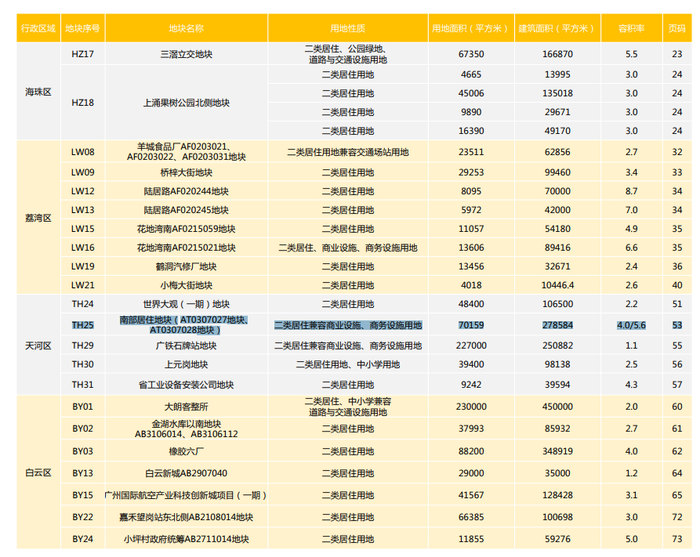Click plot name 花地湾南AF0215021地块
Image resolution: width=700 pixels, height=557 pixels.
[186, 248]
